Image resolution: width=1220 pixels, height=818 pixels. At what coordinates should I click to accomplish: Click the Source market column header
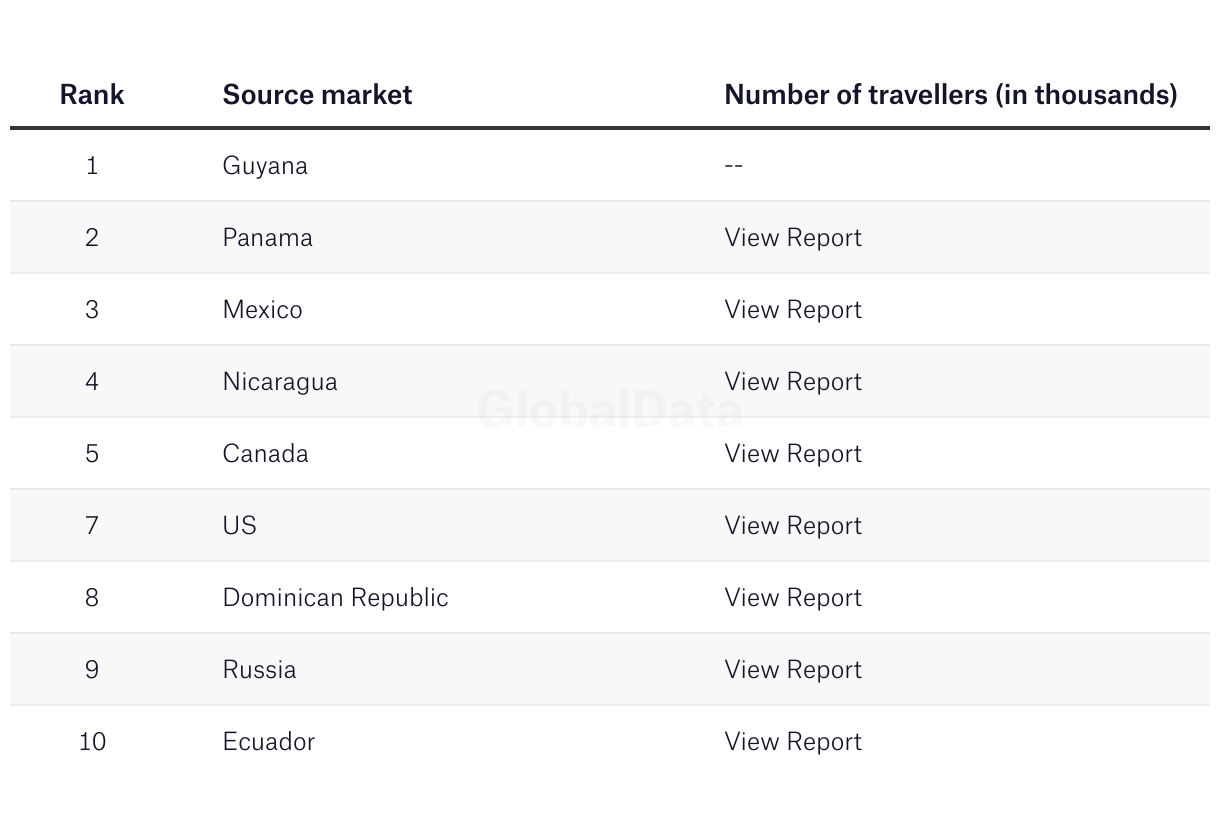coord(317,95)
